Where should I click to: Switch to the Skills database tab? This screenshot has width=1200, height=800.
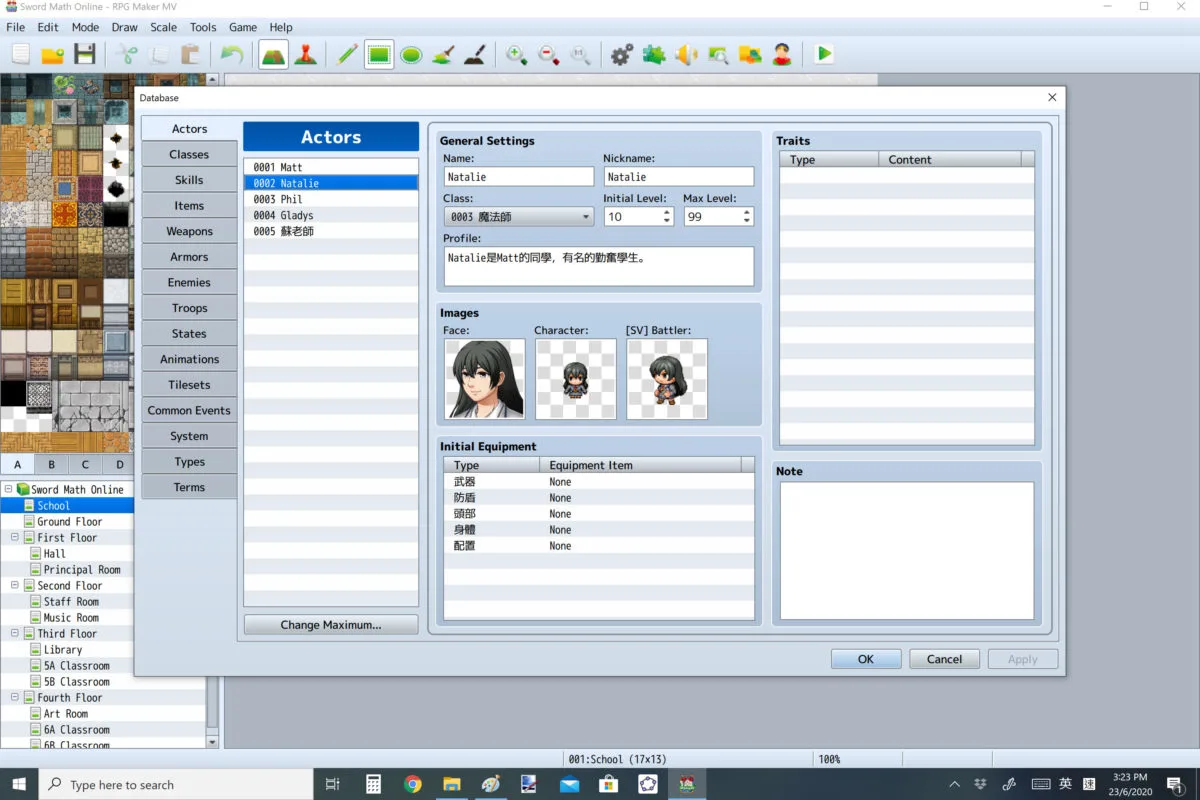tap(189, 180)
